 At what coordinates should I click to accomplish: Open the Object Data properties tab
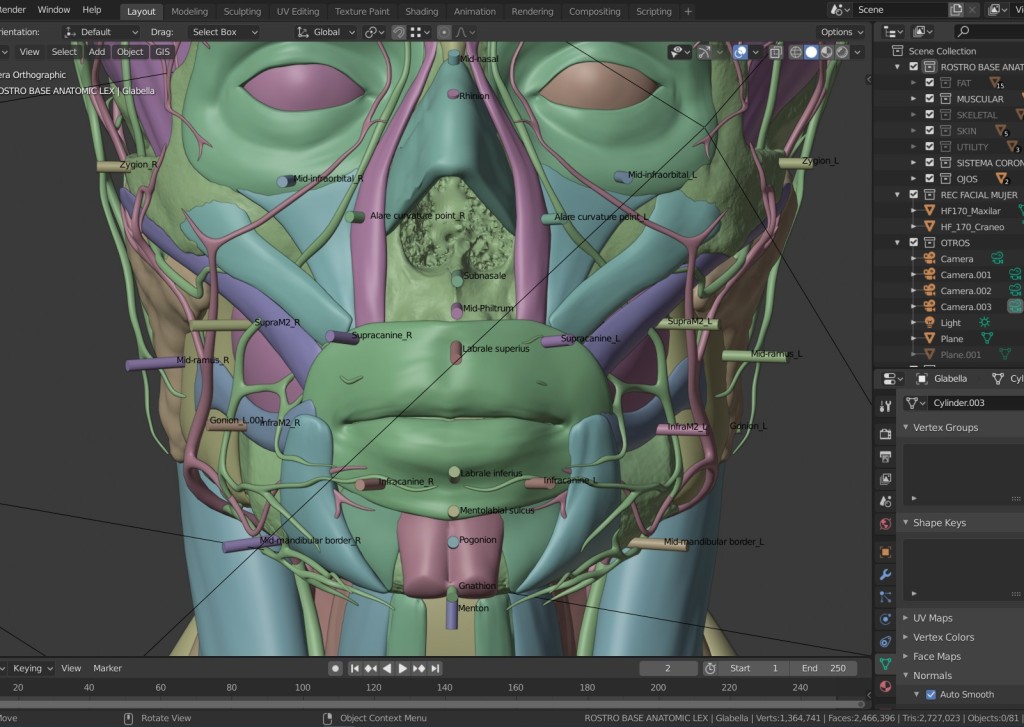click(x=885, y=663)
